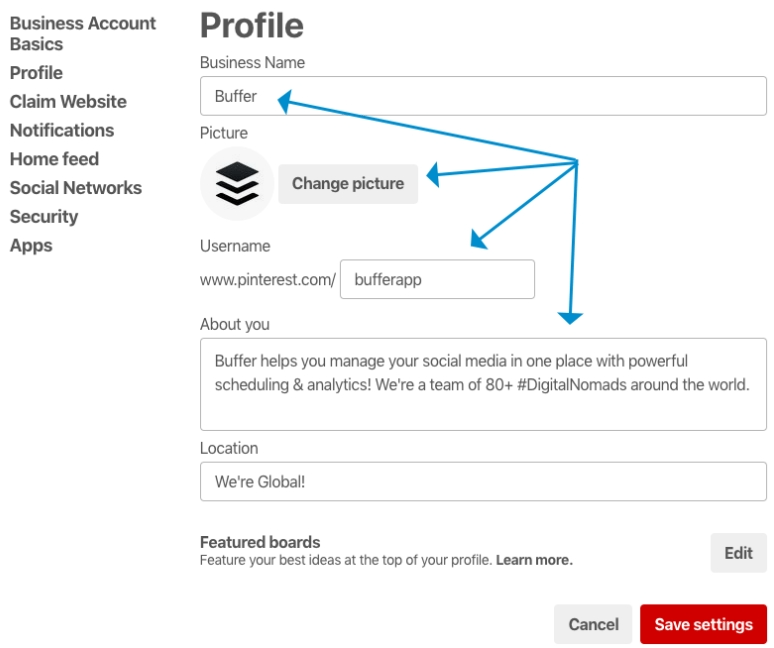The width and height of the screenshot is (774, 648).
Task: Open Business Account Basics settings section
Action: tap(82, 33)
